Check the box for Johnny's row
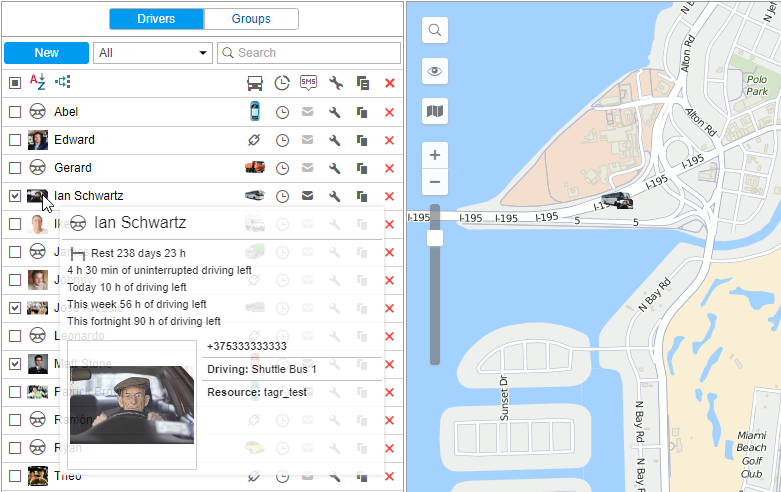This screenshot has width=781, height=492. [15, 280]
